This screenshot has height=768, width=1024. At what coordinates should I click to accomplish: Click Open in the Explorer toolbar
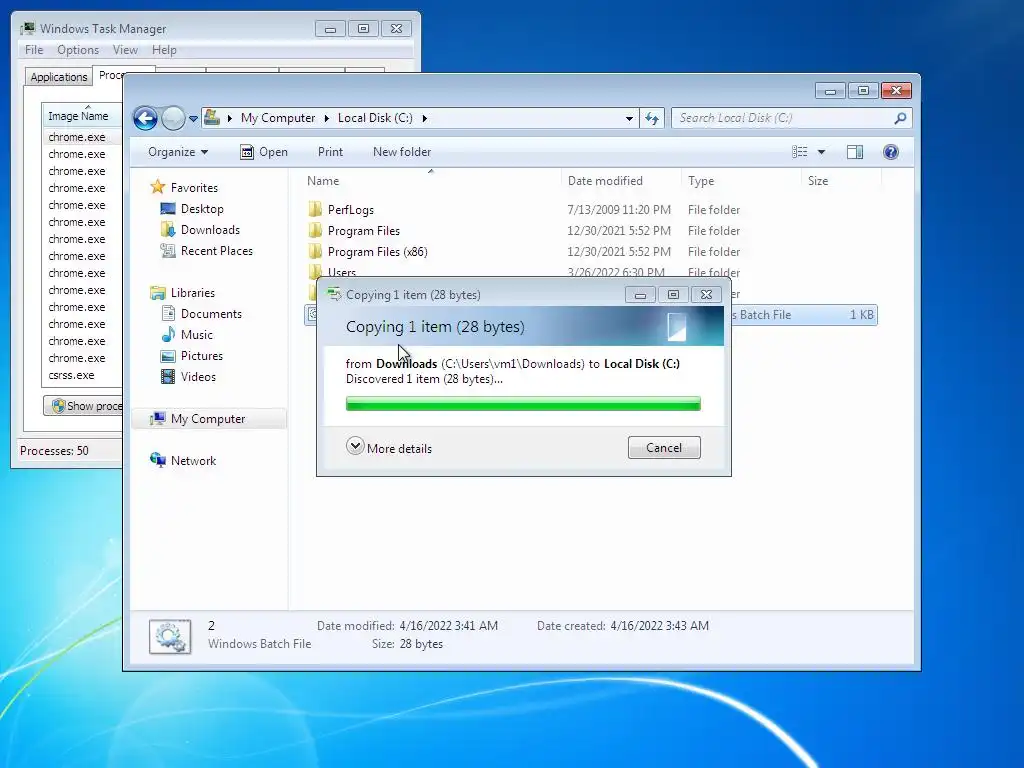click(264, 152)
